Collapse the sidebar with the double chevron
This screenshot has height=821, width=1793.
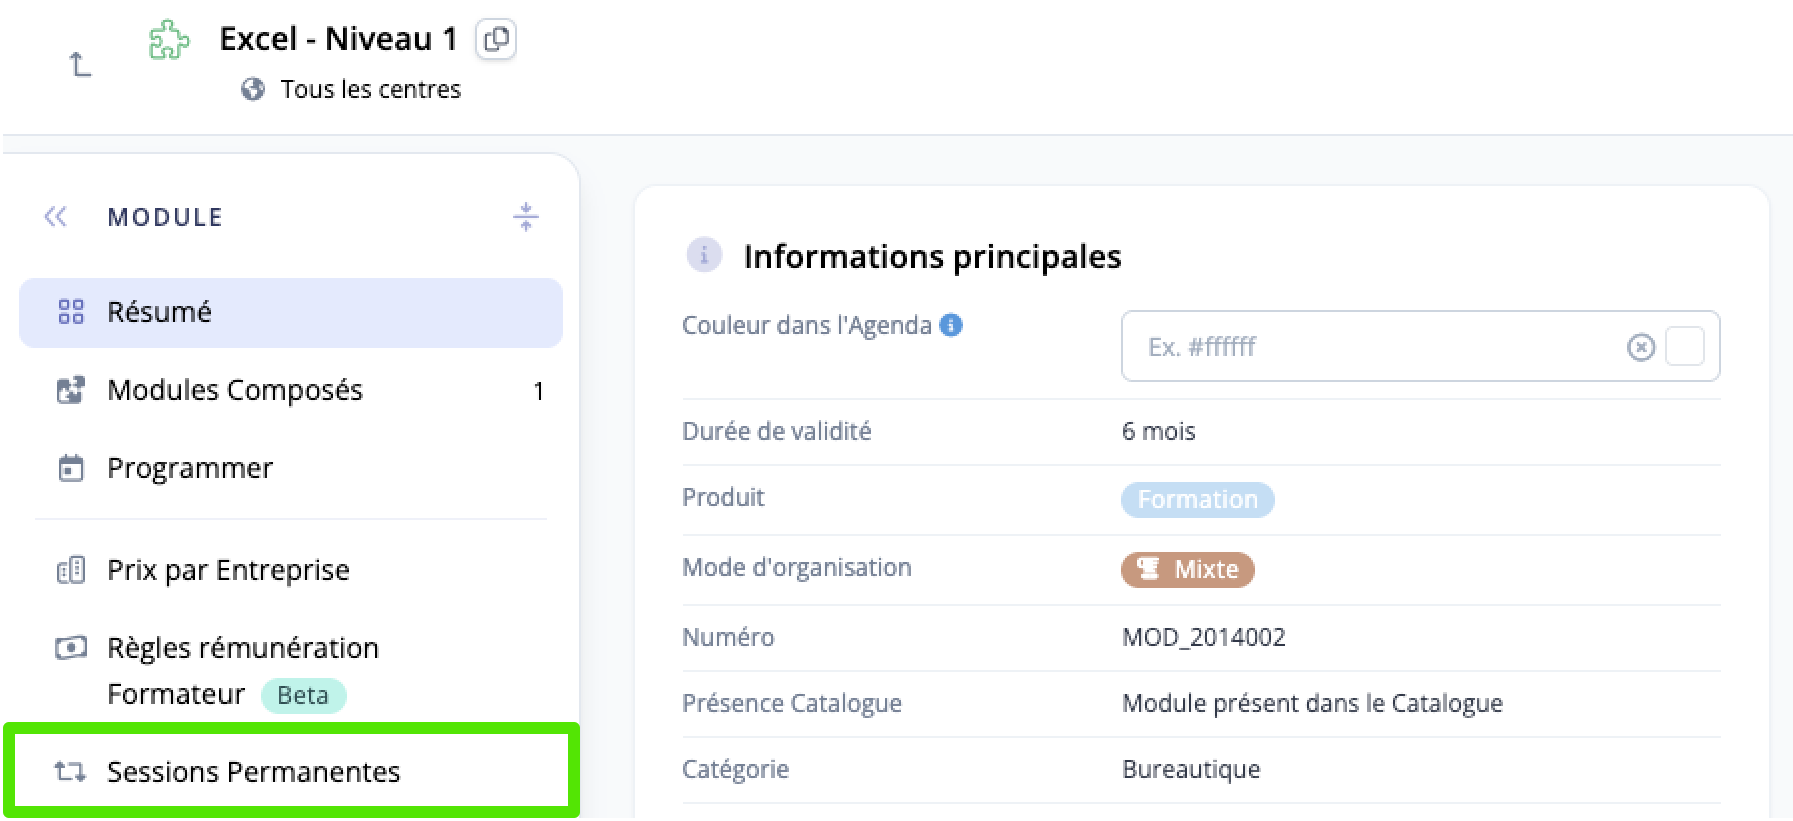(x=56, y=217)
